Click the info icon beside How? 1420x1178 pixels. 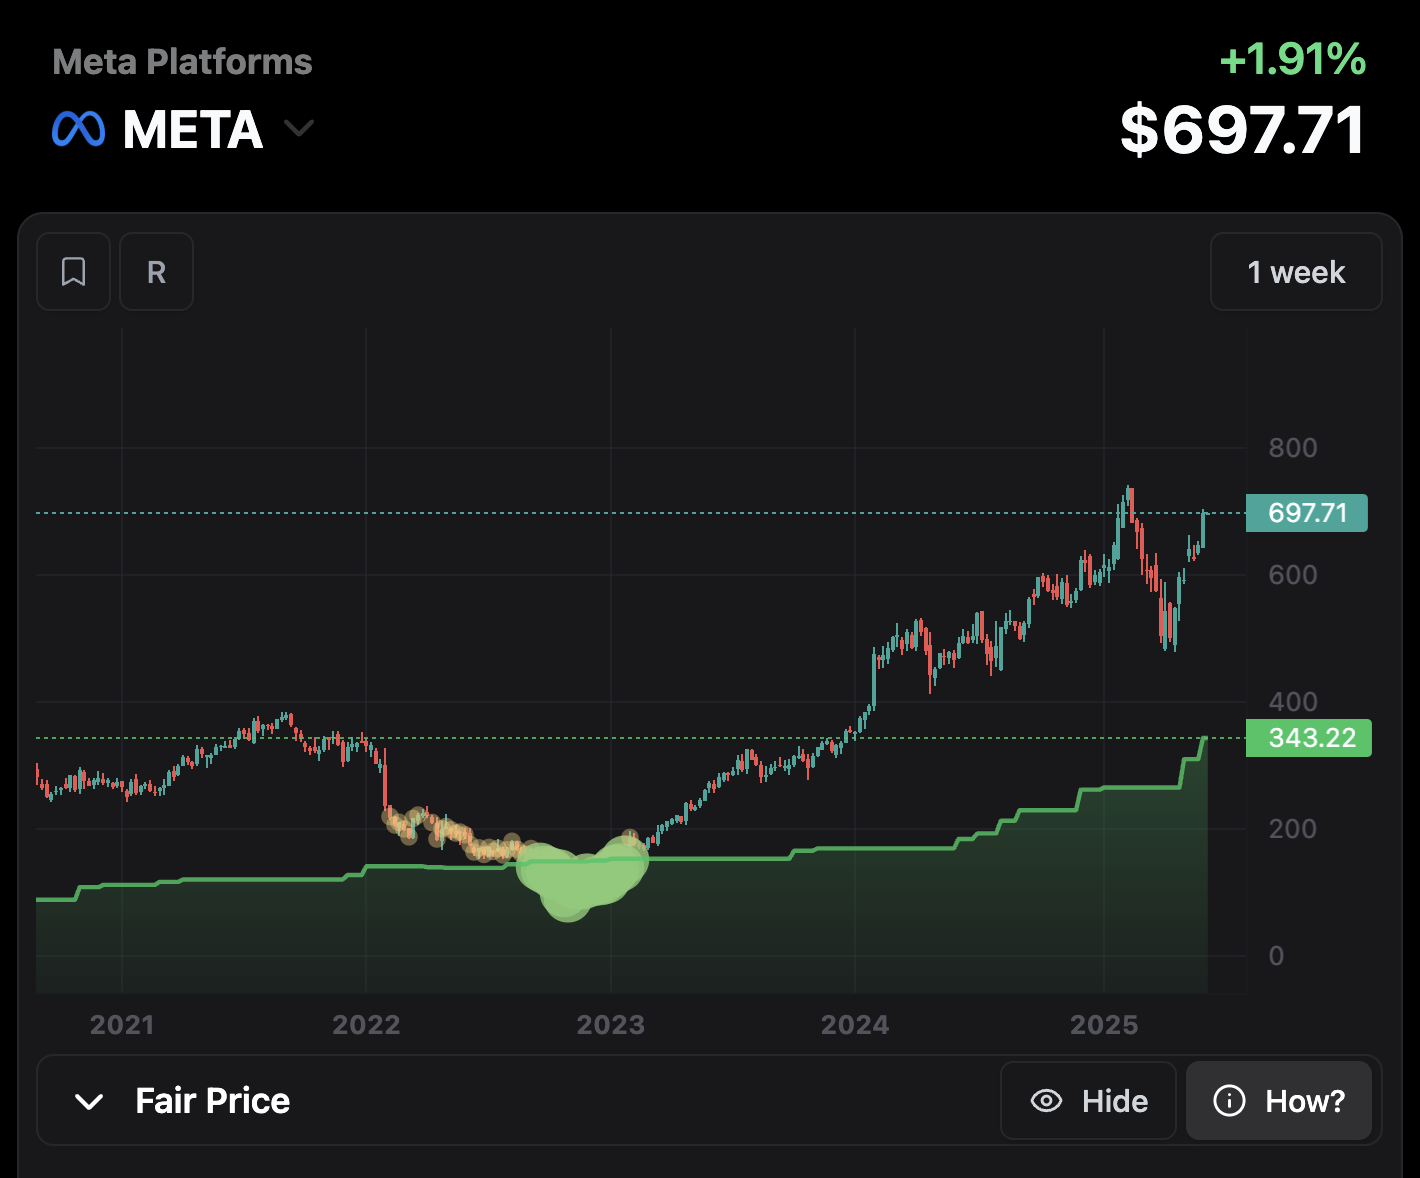pyautogui.click(x=1227, y=1101)
